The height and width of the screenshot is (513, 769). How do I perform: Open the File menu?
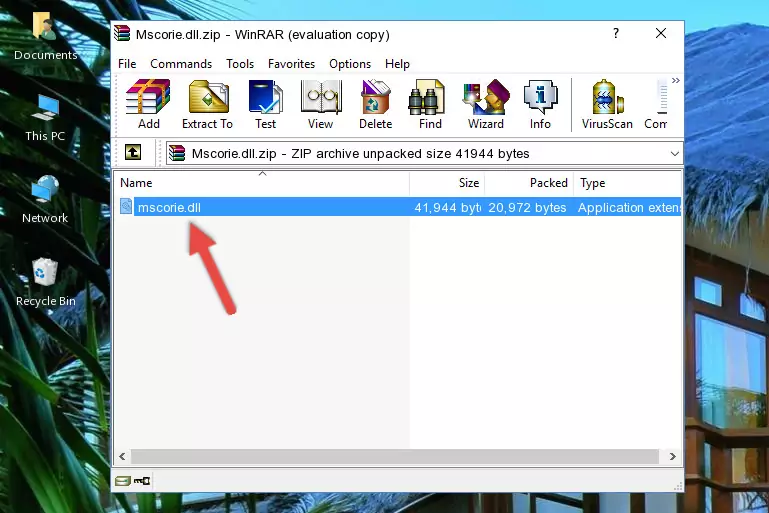127,64
